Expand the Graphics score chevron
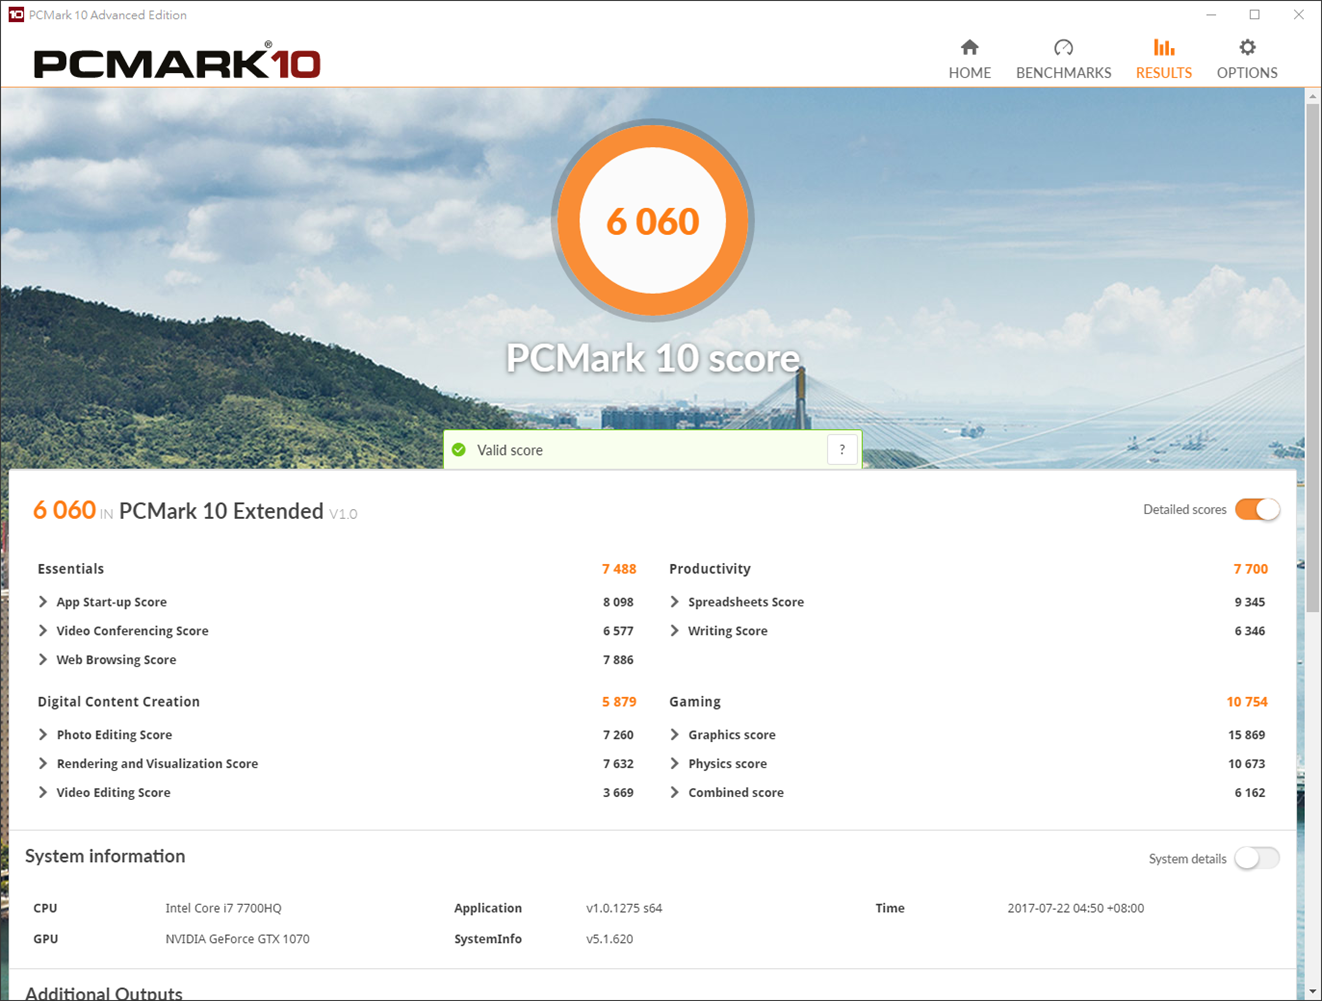Image resolution: width=1322 pixels, height=1001 pixels. 675,735
